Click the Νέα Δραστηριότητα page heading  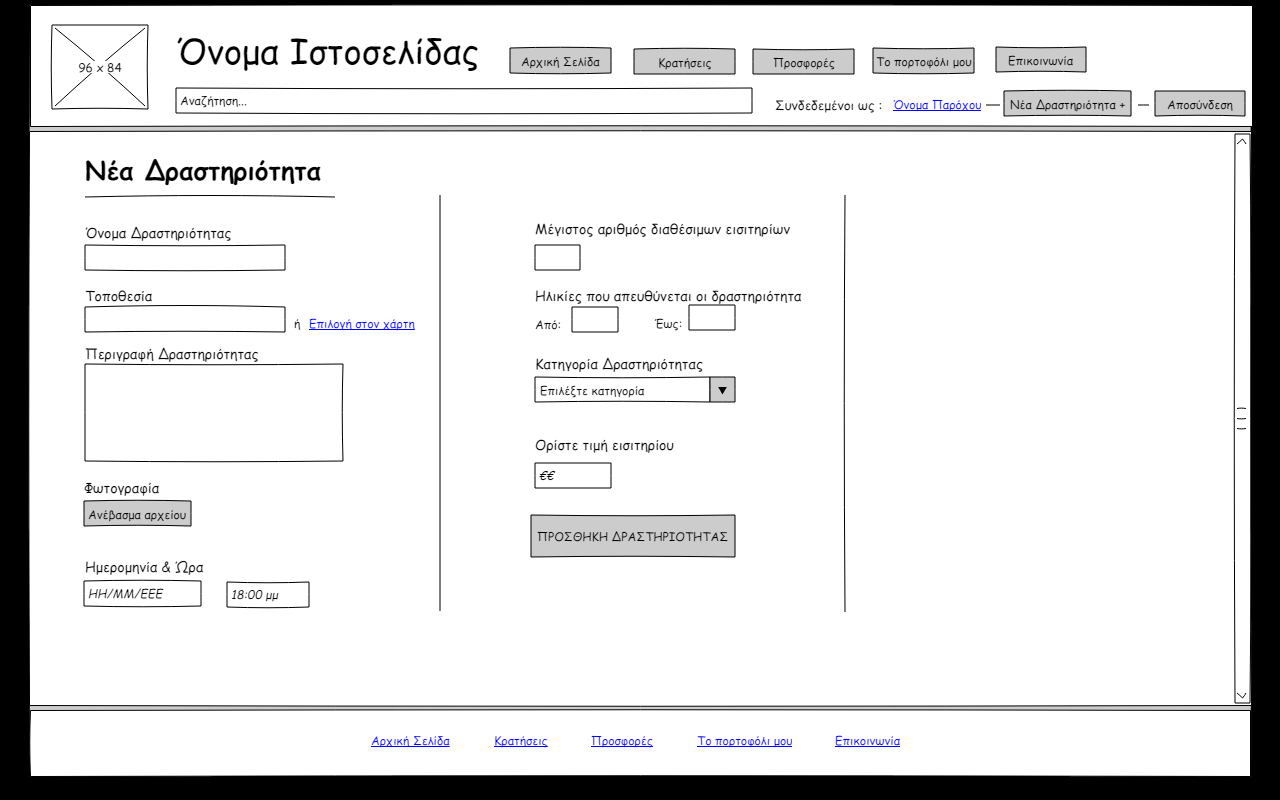tap(203, 171)
